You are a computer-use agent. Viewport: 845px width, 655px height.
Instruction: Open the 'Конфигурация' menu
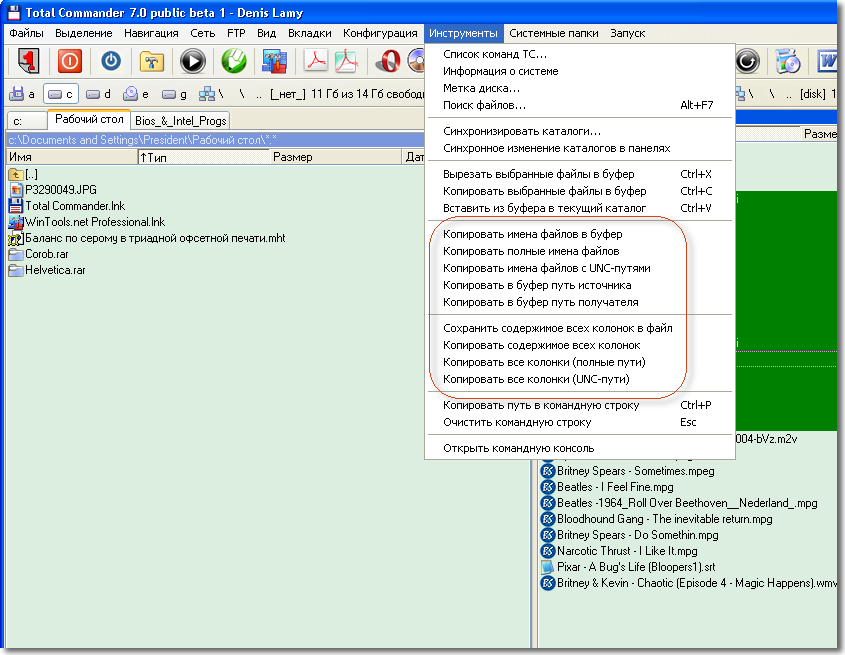(x=380, y=33)
